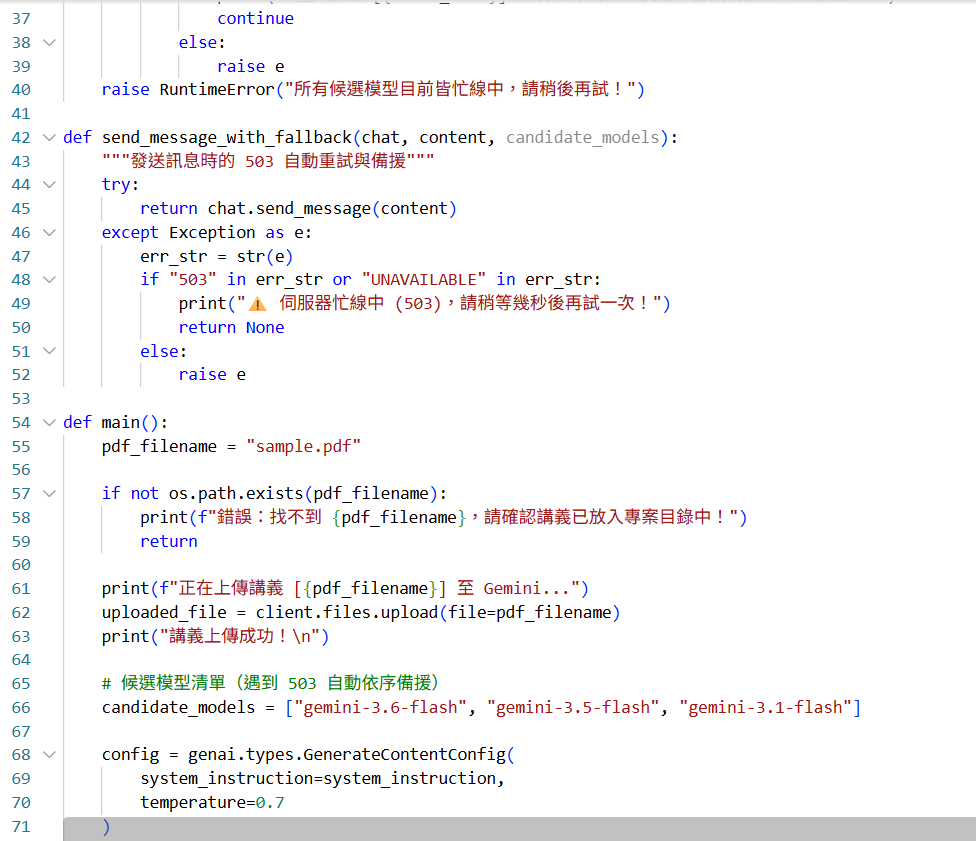Click the "continue" keyword on line 37

tap(256, 19)
